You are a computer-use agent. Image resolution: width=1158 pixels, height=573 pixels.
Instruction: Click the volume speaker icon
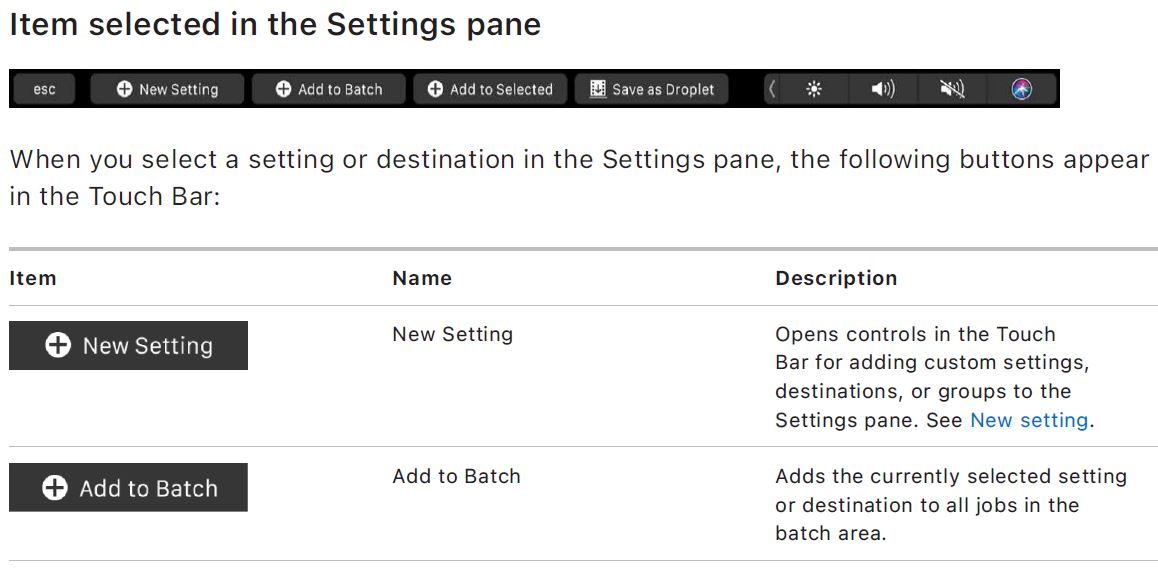(x=883, y=89)
